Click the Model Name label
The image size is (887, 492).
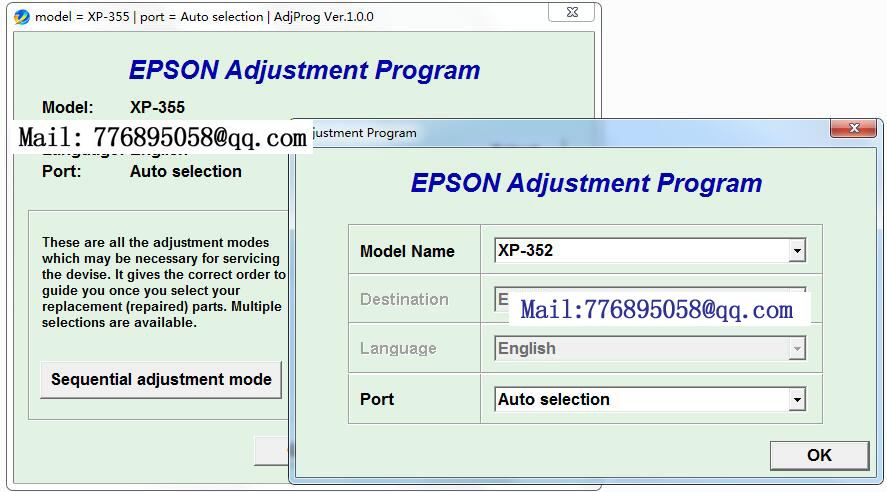[407, 251]
